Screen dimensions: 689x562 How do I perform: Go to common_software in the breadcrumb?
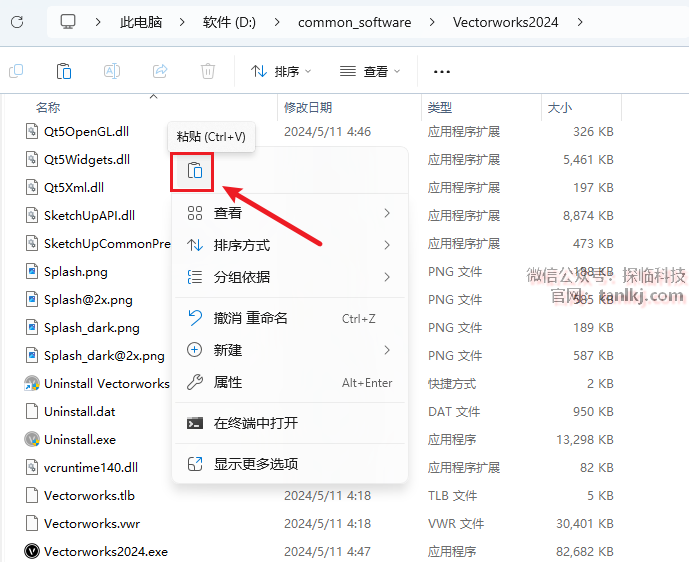[355, 22]
